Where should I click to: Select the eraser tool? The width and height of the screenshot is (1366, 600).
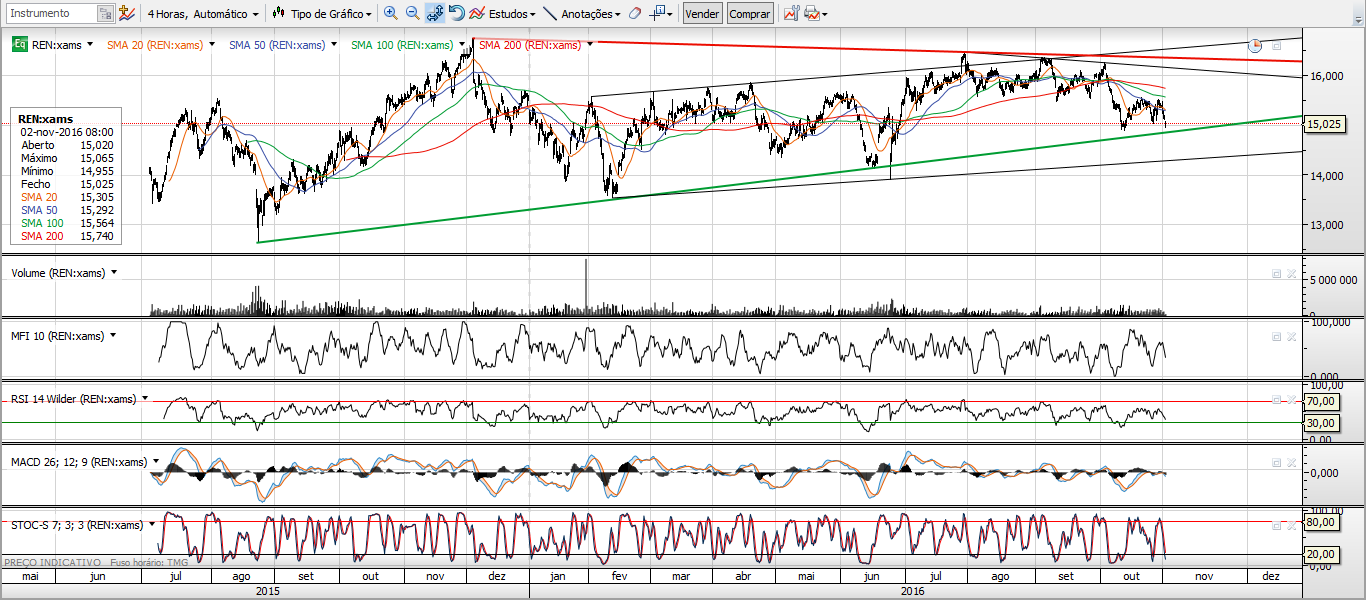[x=634, y=14]
